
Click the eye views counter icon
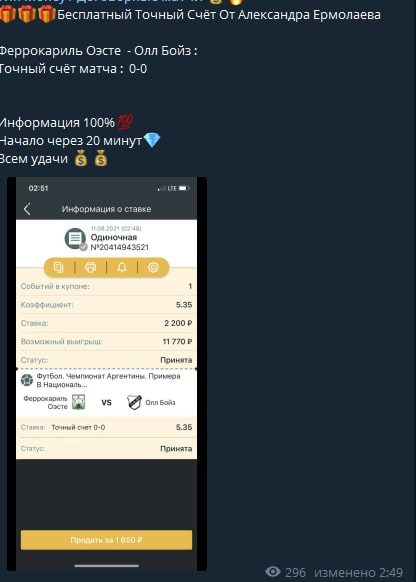click(273, 572)
